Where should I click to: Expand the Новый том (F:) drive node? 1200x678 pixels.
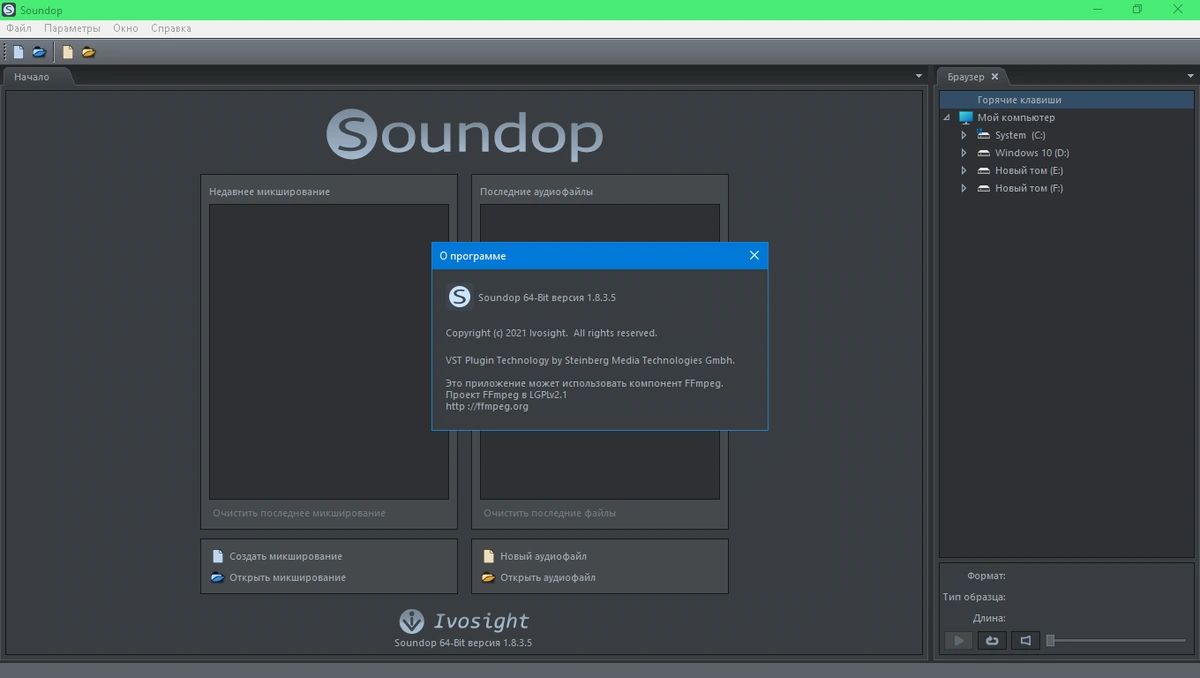click(x=964, y=188)
